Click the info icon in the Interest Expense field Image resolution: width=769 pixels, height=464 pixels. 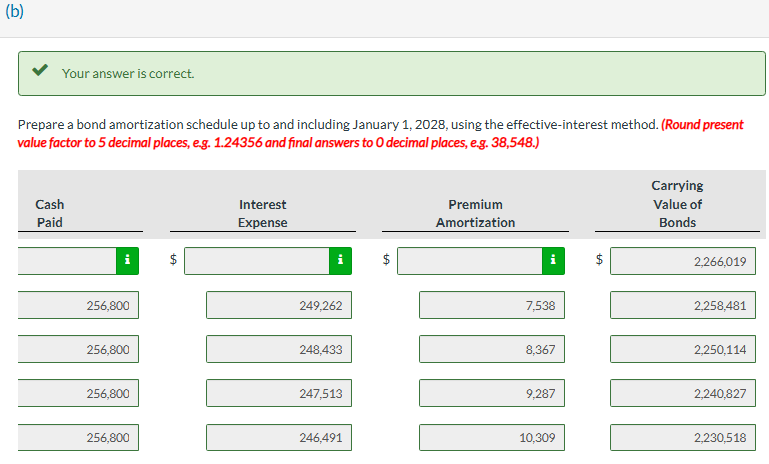click(340, 260)
